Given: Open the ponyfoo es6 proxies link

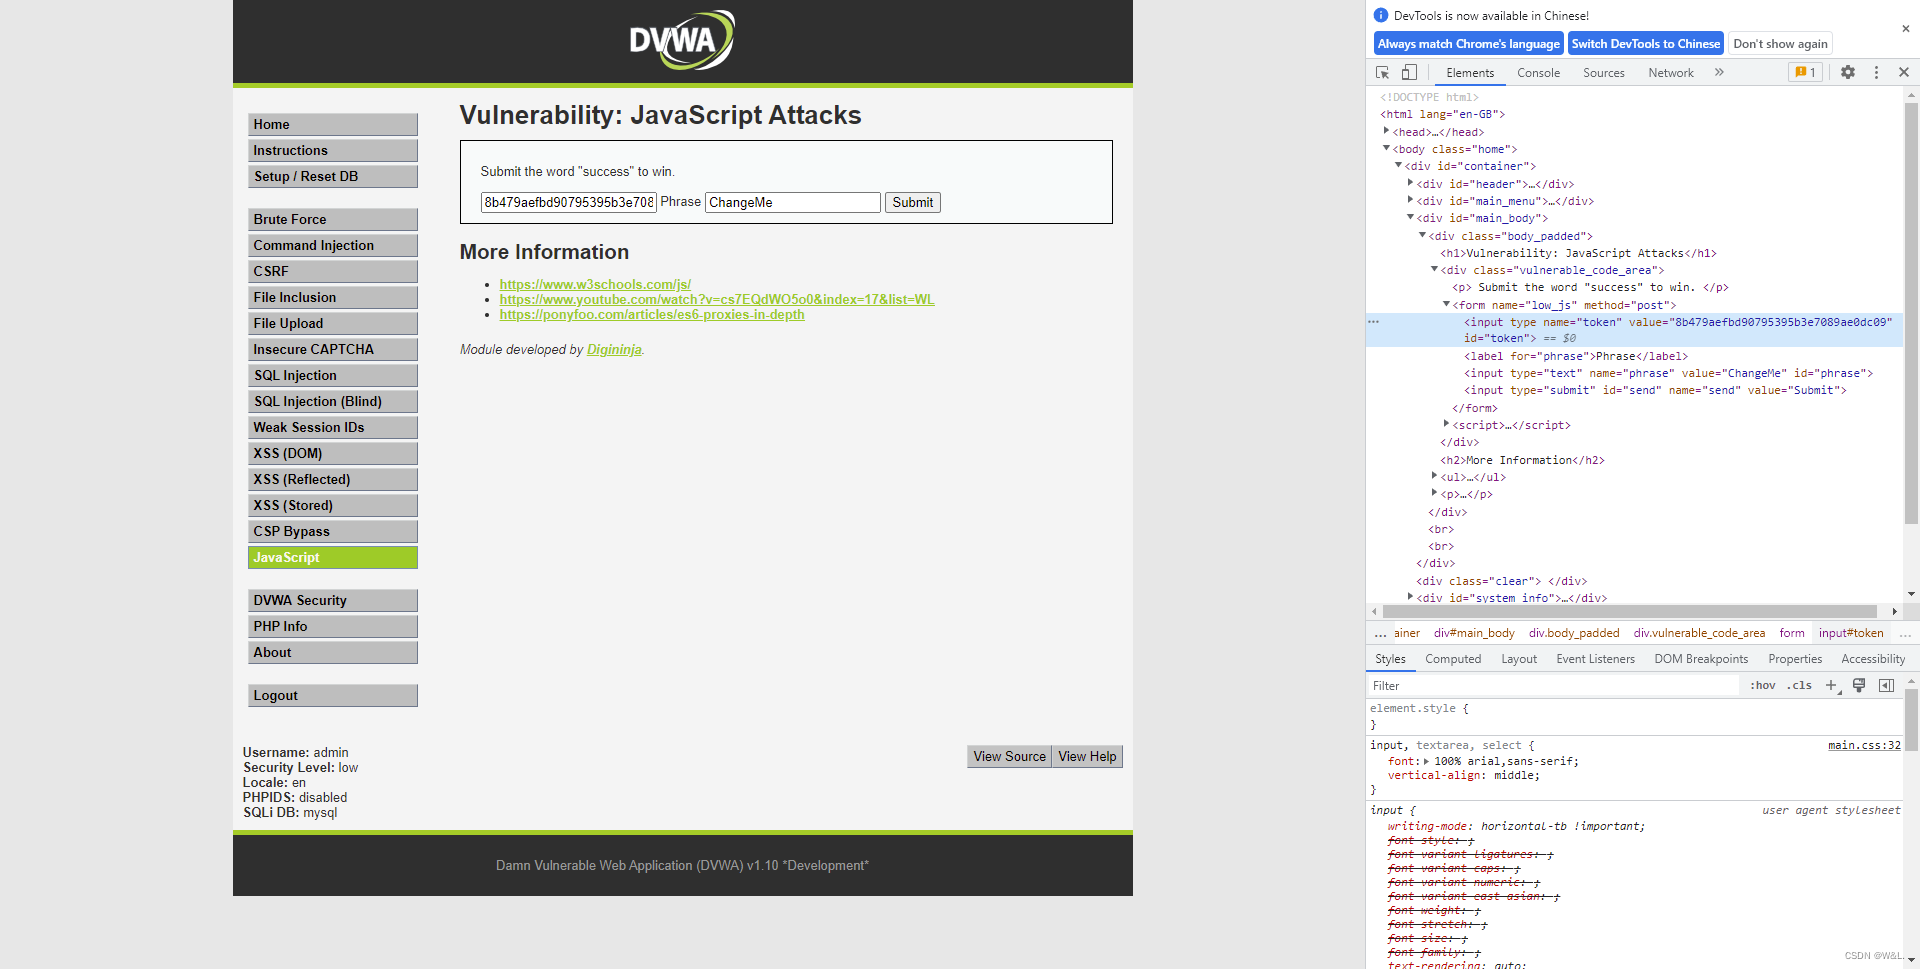Looking at the screenshot, I should [652, 314].
